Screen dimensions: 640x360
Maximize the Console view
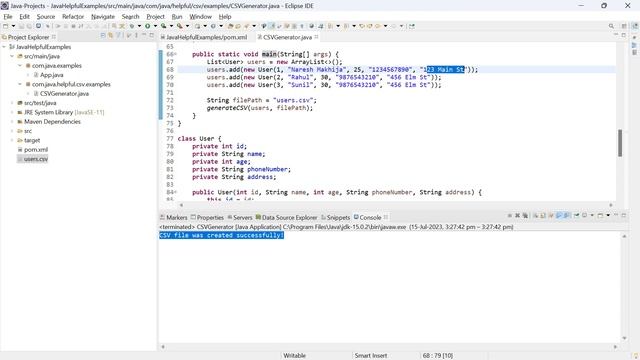pyautogui.click(x=624, y=216)
